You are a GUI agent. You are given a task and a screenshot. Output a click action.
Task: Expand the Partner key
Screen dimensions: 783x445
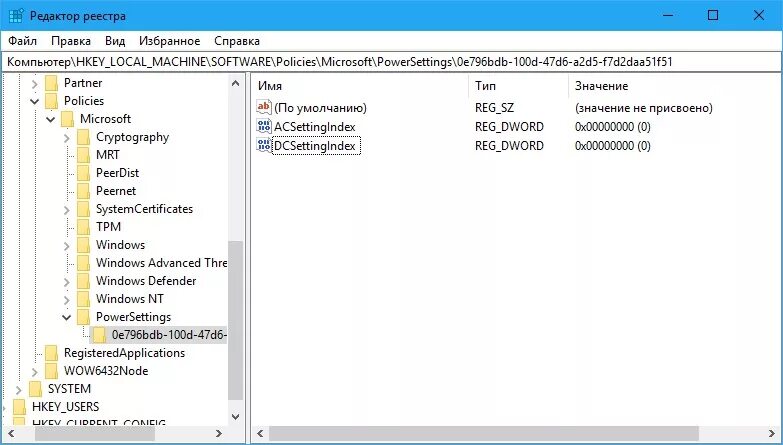34,83
